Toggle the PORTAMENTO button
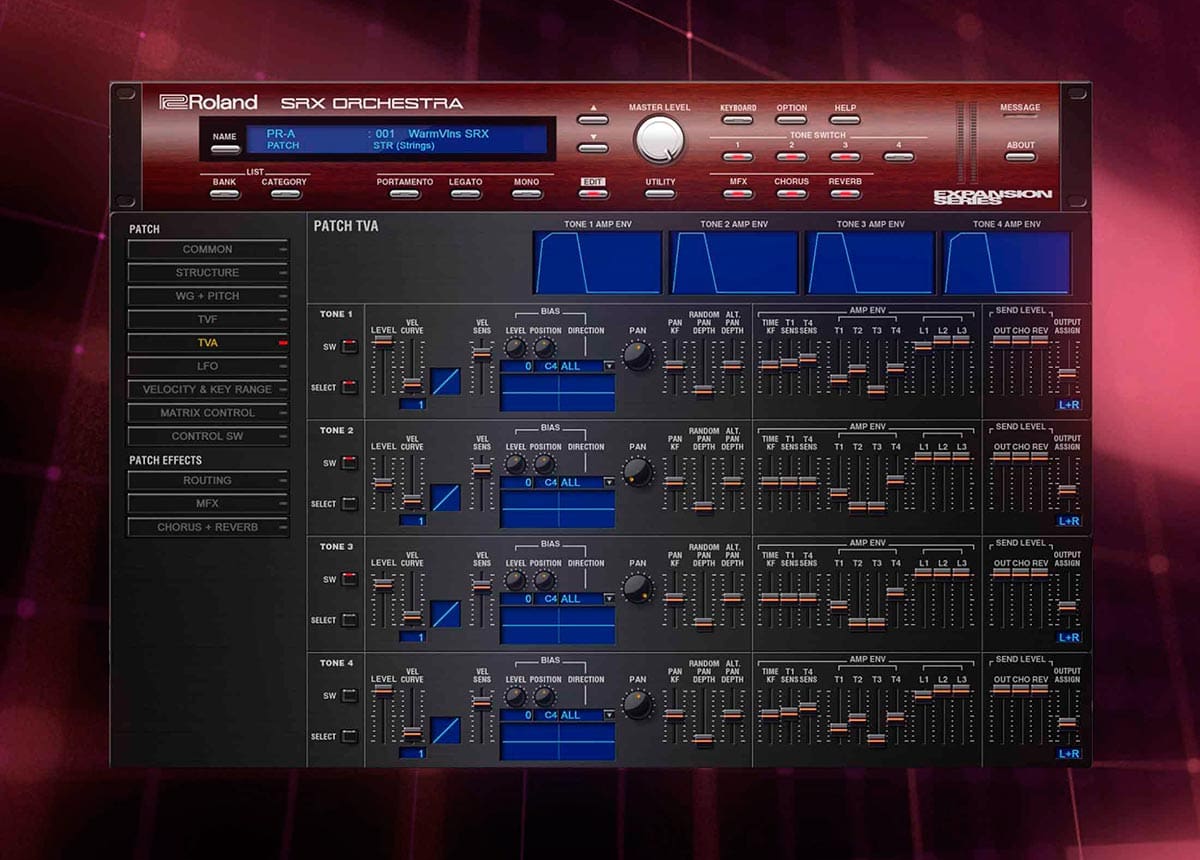Image resolution: width=1200 pixels, height=860 pixels. (x=405, y=194)
